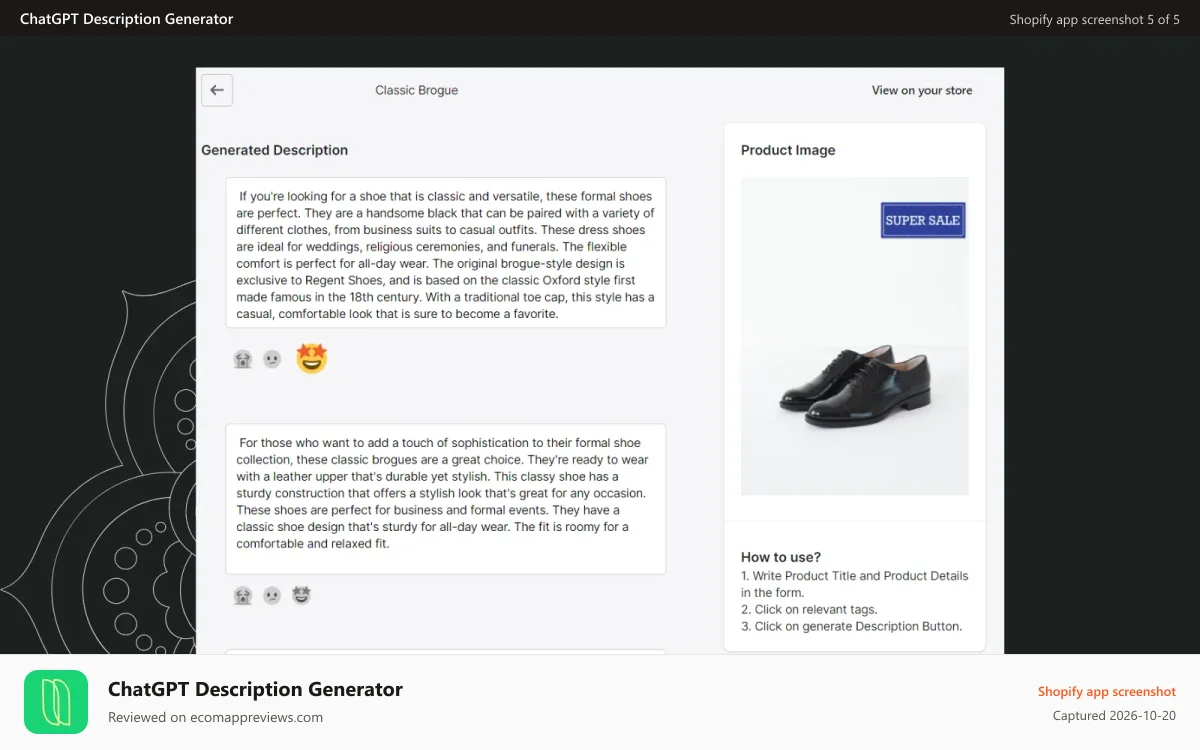
Task: Rate second description with neutral face emoji
Action: [272, 595]
